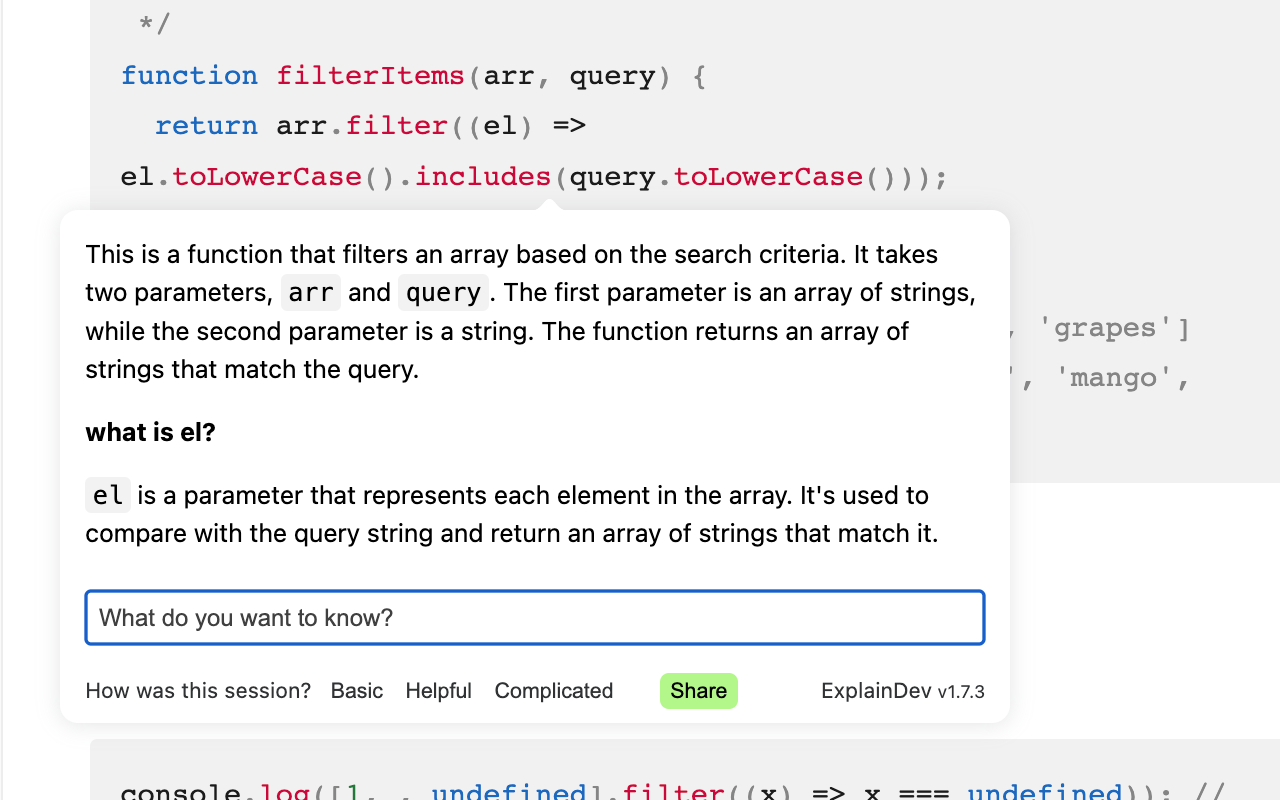Click the toLowerCase method in code

[266, 176]
